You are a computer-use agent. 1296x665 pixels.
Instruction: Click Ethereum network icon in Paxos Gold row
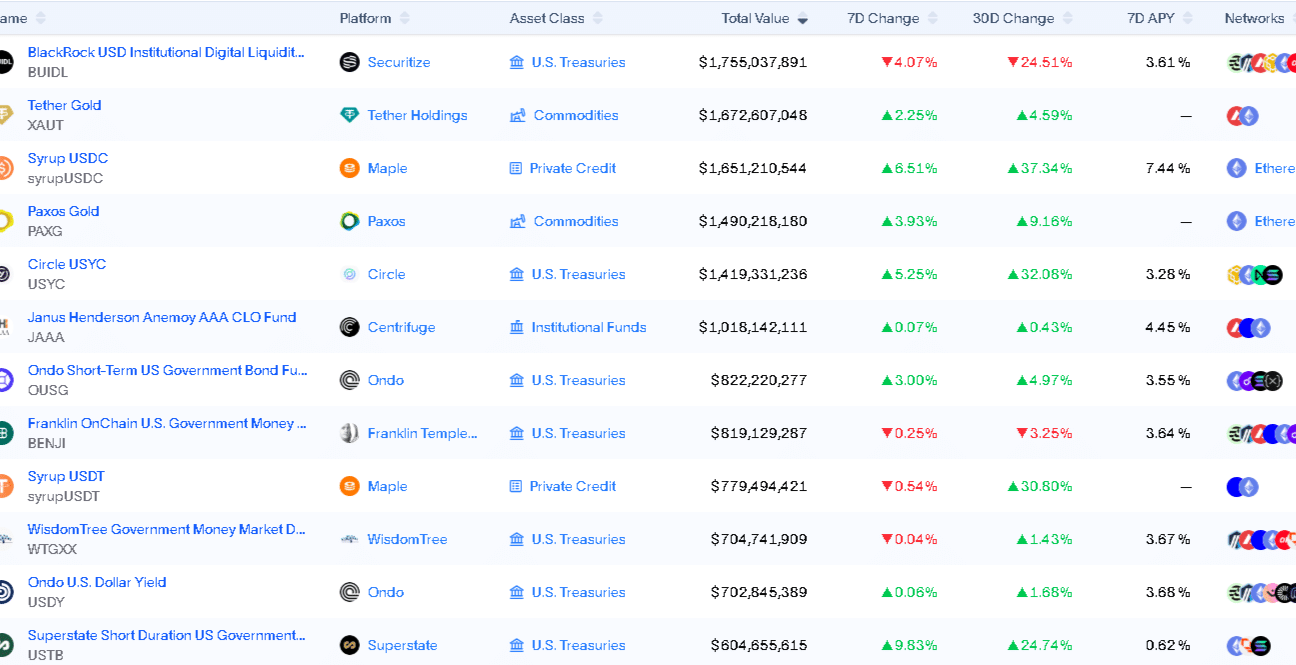(x=1237, y=221)
